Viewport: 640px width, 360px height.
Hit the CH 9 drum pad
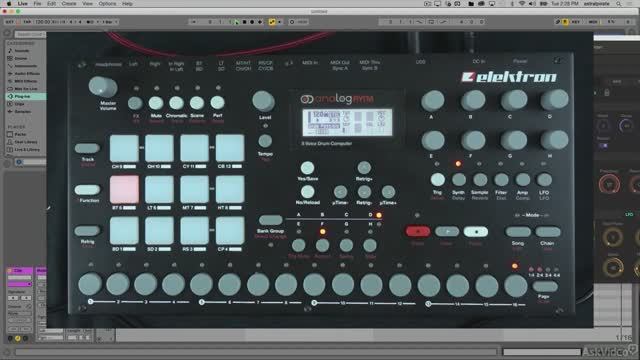(124, 149)
